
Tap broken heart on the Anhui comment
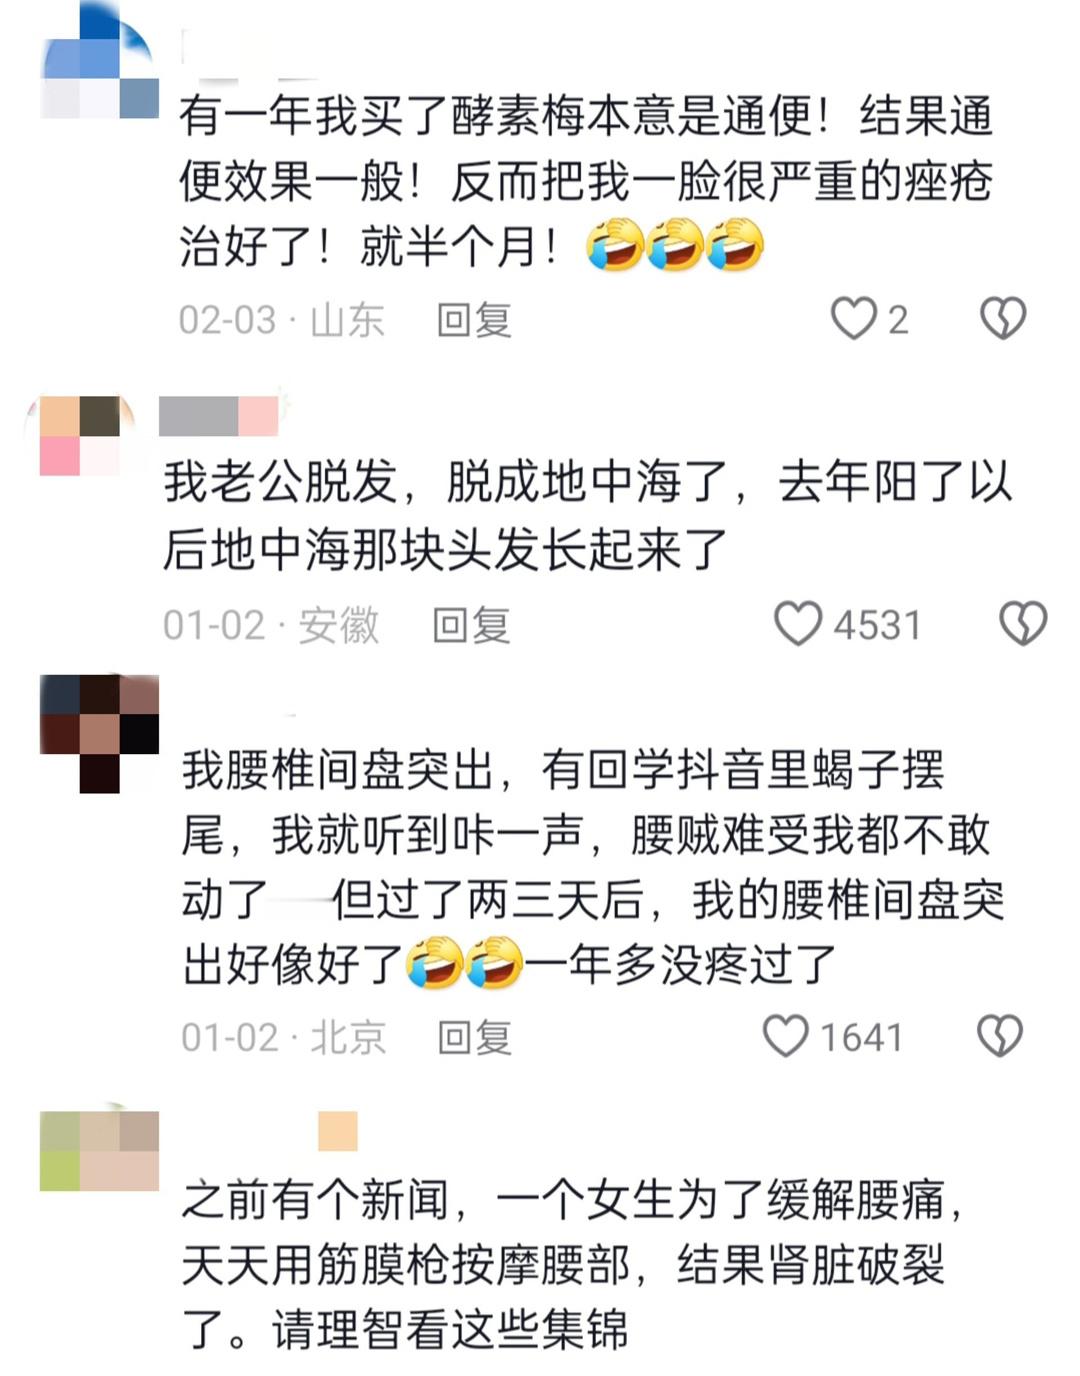pos(1023,623)
